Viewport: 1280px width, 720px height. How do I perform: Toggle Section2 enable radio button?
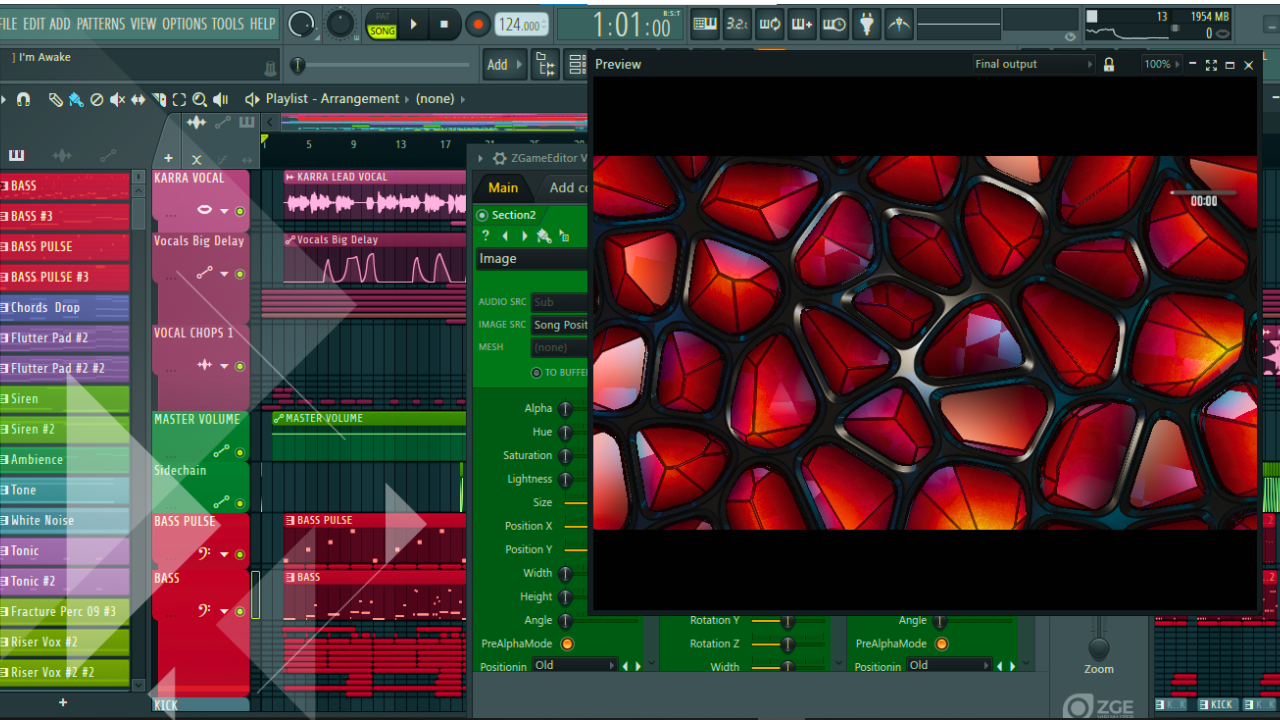(482, 215)
